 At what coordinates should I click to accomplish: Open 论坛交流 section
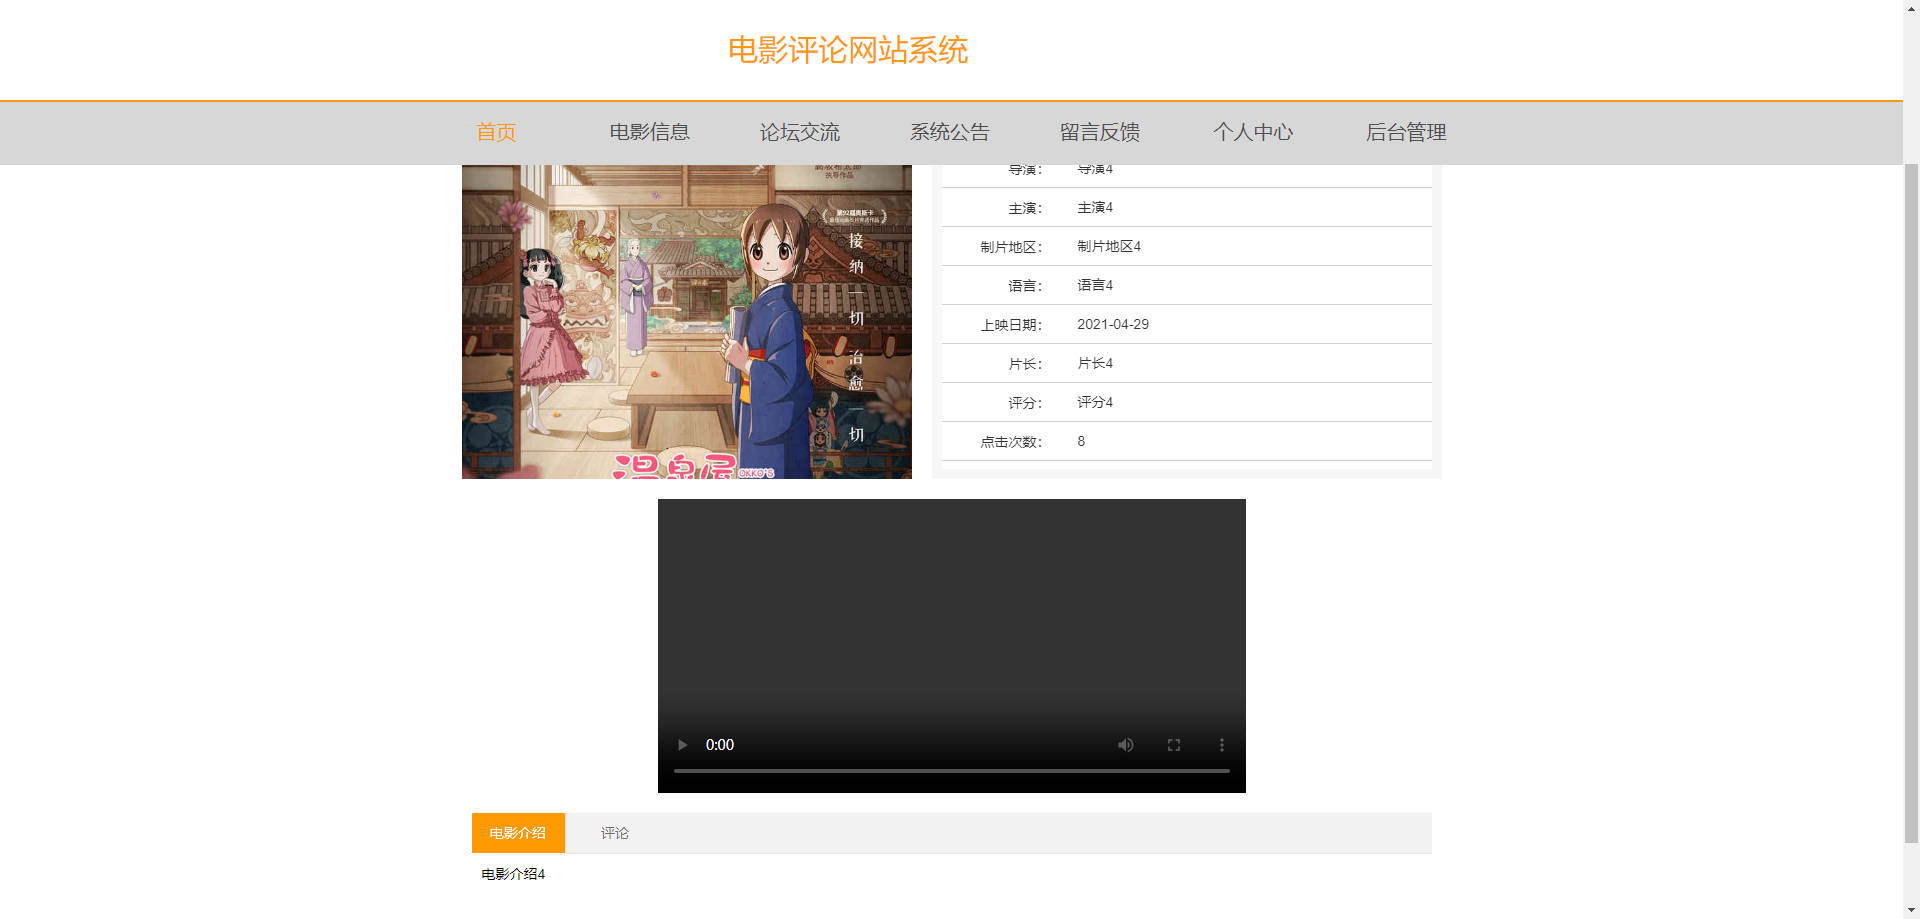click(x=800, y=132)
